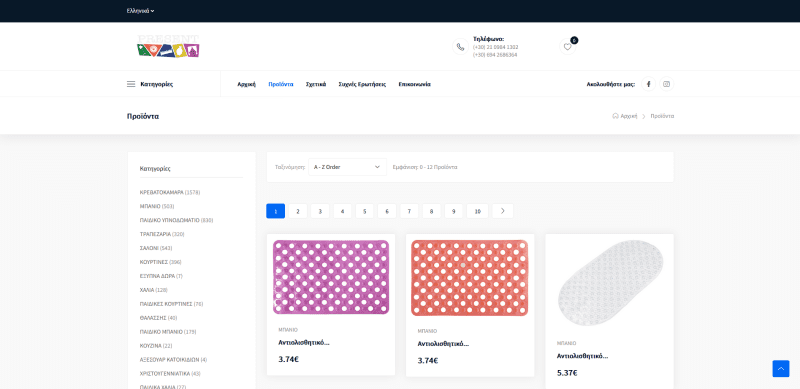Select category ΚΟΥΖΙΝΑ (22)
The height and width of the screenshot is (389, 800).
(156, 346)
